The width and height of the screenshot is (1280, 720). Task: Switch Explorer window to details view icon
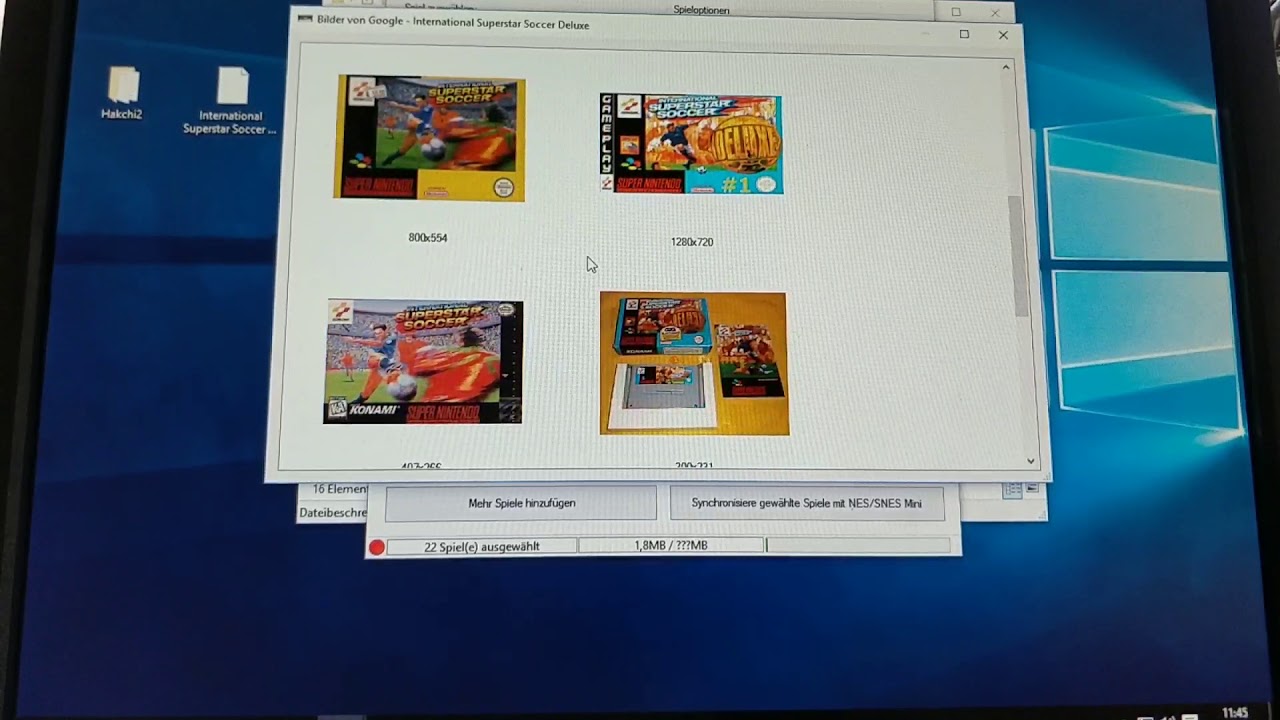[1012, 489]
